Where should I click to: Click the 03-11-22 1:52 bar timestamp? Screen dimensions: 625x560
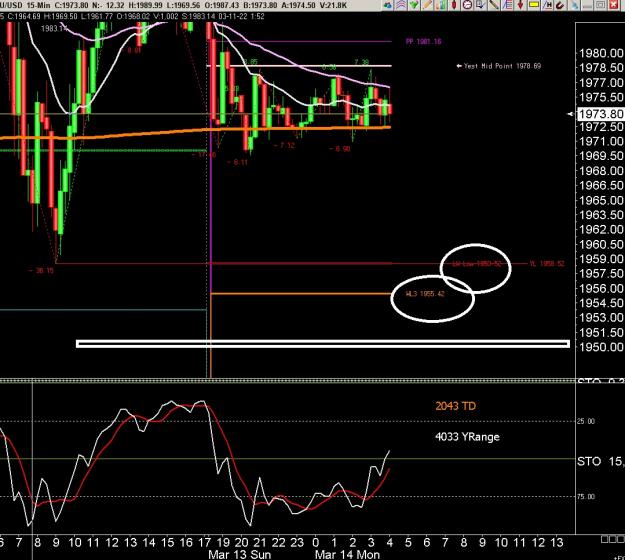241,16
